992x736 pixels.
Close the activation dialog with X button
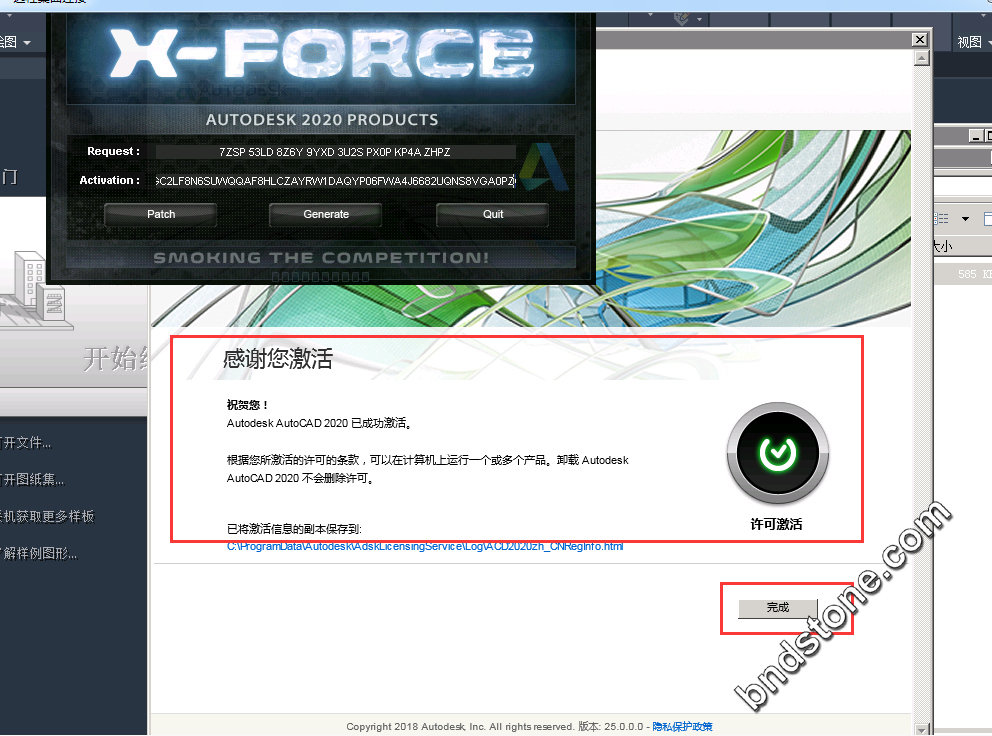pos(919,39)
